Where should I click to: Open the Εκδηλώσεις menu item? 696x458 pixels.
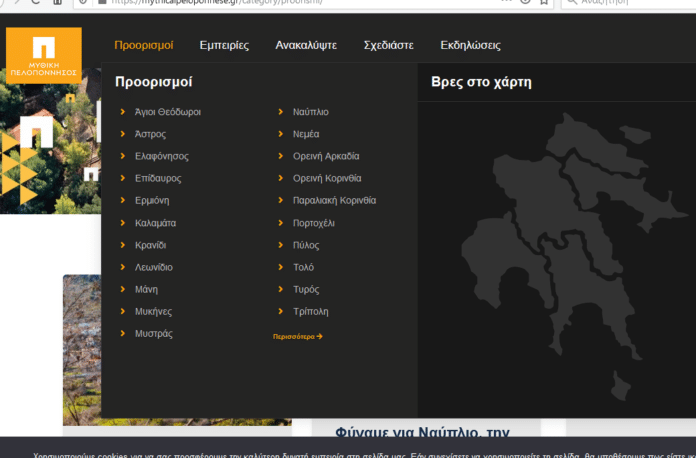click(x=470, y=45)
